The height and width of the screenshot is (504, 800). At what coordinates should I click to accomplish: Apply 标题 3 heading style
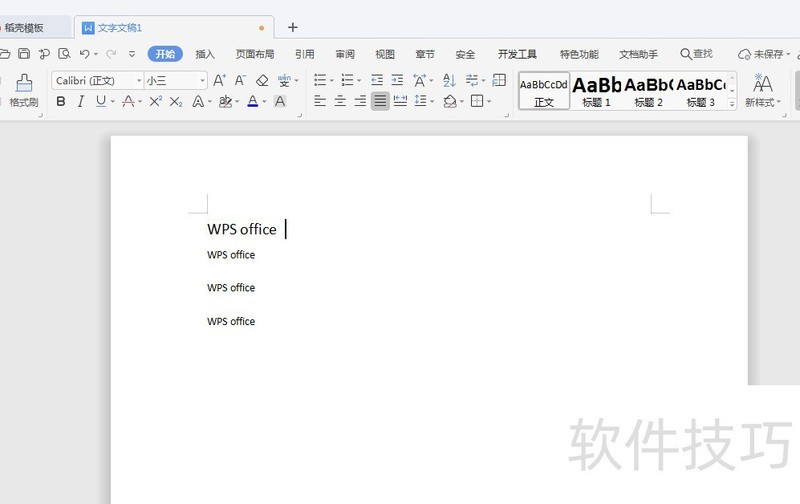pyautogui.click(x=701, y=91)
